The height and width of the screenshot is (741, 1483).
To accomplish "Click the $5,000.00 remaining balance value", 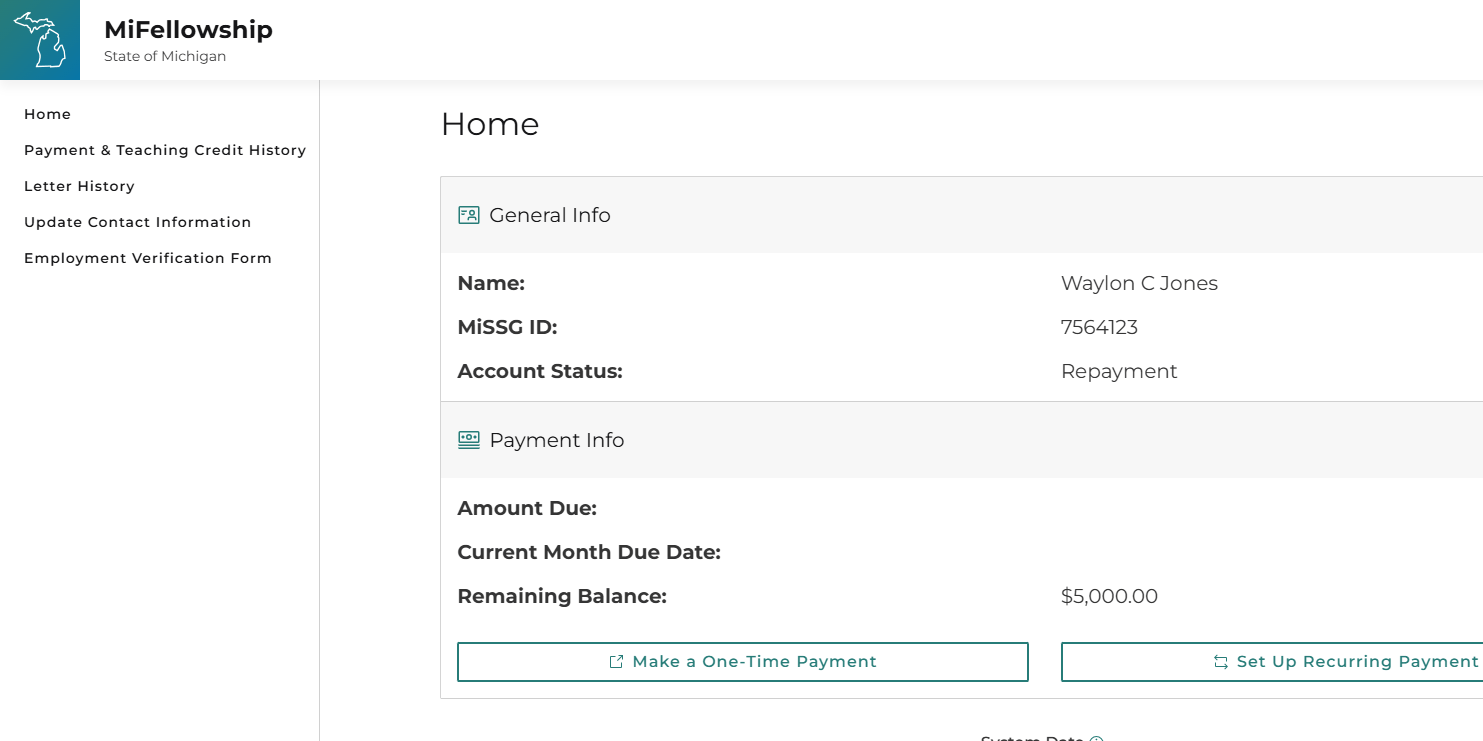I will click(1109, 597).
